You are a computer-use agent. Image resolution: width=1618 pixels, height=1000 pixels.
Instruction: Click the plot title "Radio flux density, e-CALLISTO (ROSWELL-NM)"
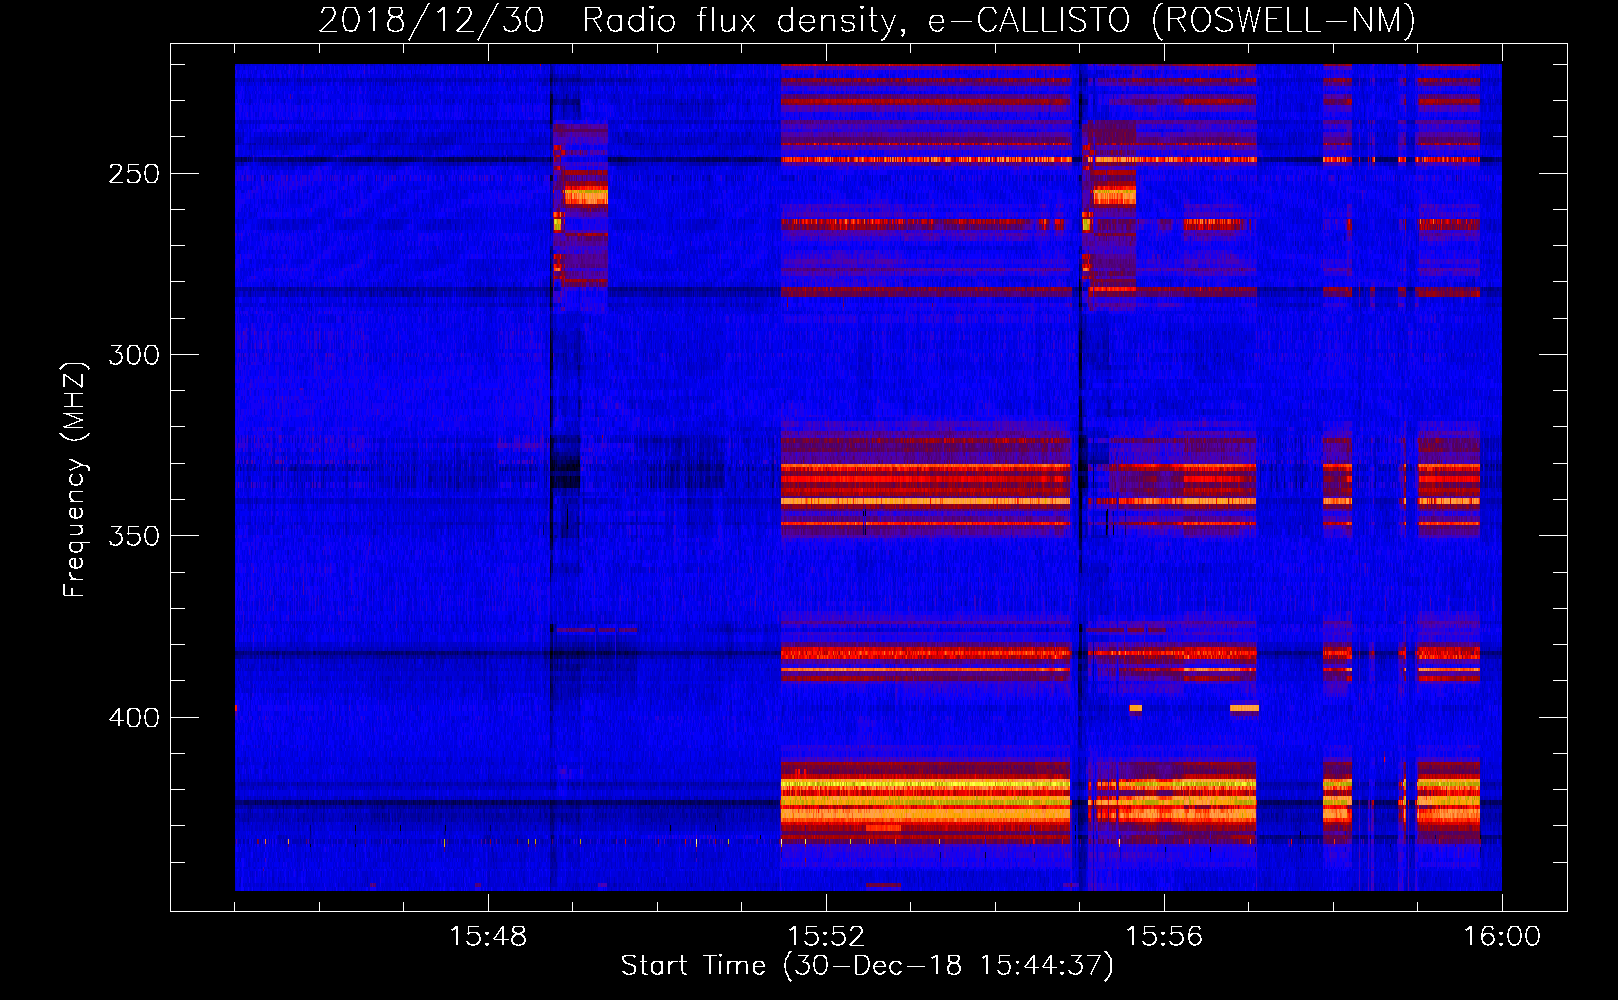point(999,20)
